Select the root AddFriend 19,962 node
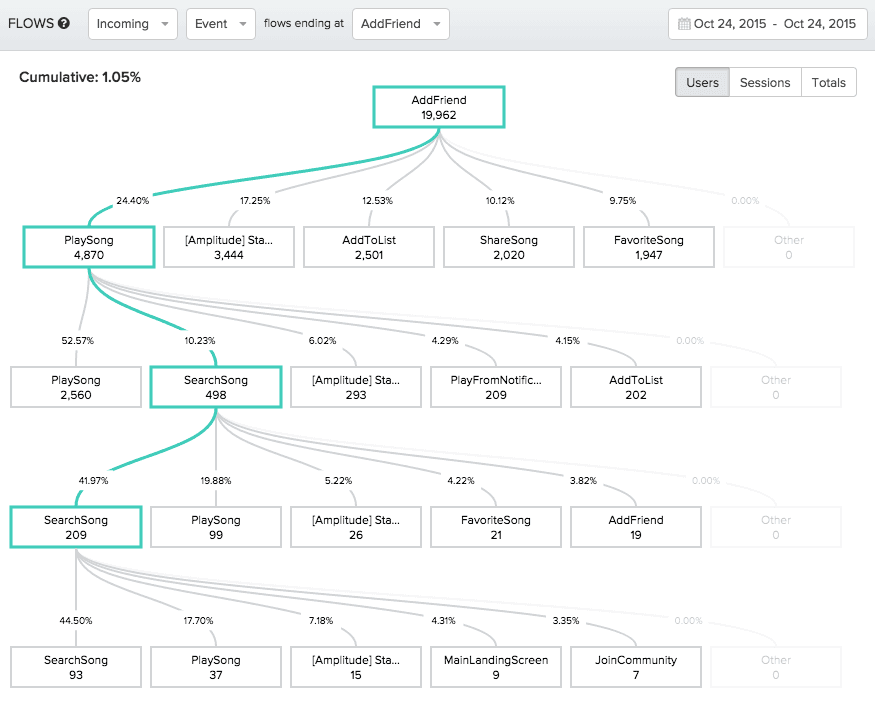 point(439,107)
